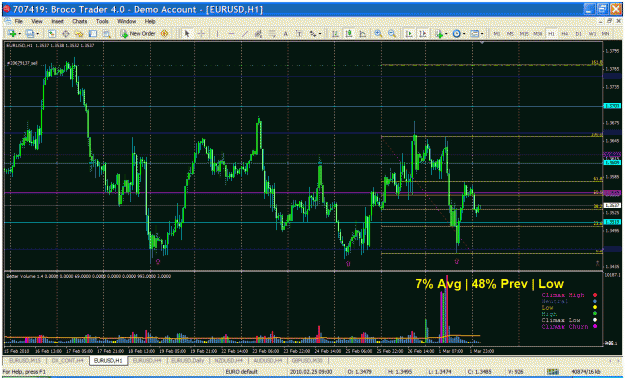Viewport: 625px width, 378px height.
Task: Click the '7% Avg | 48% Prev | Low' label
Action: [489, 284]
